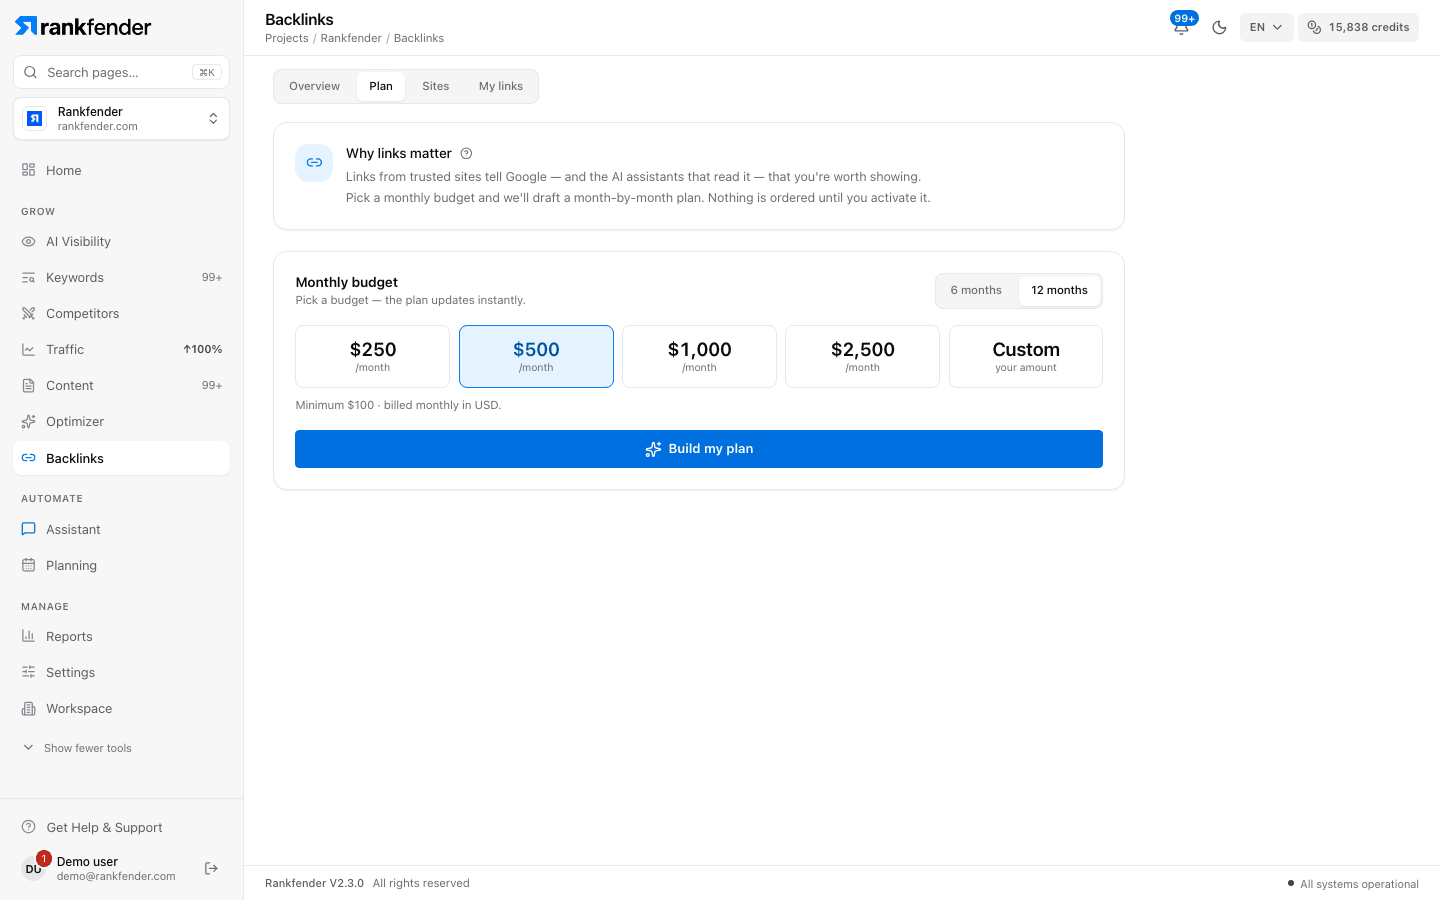The image size is (1440, 900).
Task: Click the 15,838 credits button
Action: [1358, 27]
